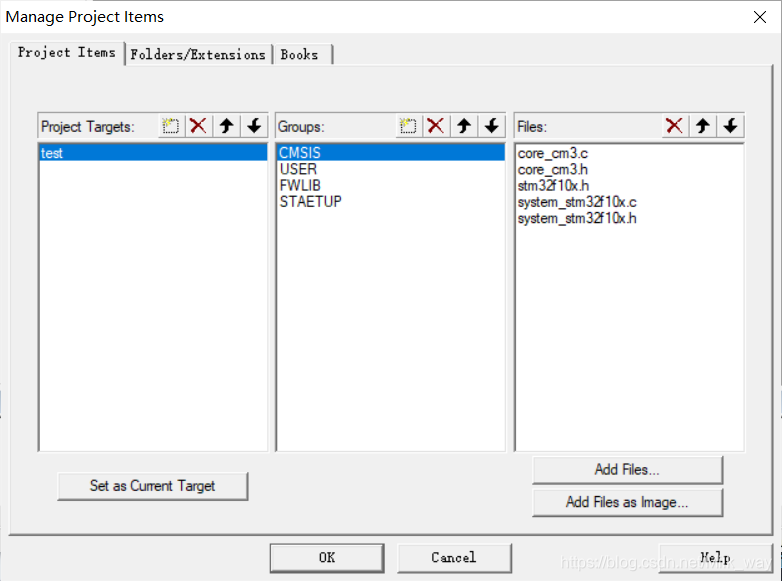Click the Add Files... button

627,470
